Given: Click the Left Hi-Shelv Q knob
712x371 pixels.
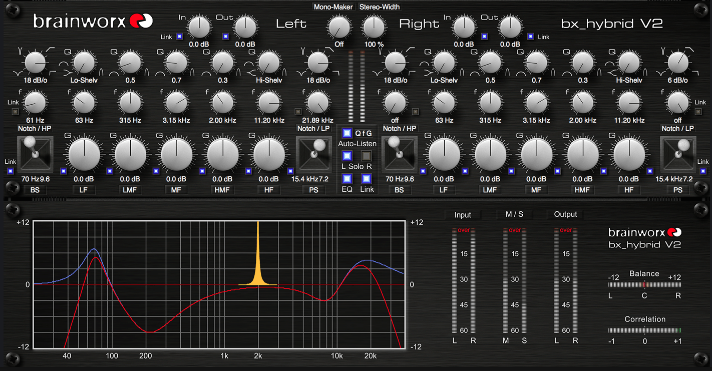Looking at the screenshot, I should pyautogui.click(x=269, y=63).
